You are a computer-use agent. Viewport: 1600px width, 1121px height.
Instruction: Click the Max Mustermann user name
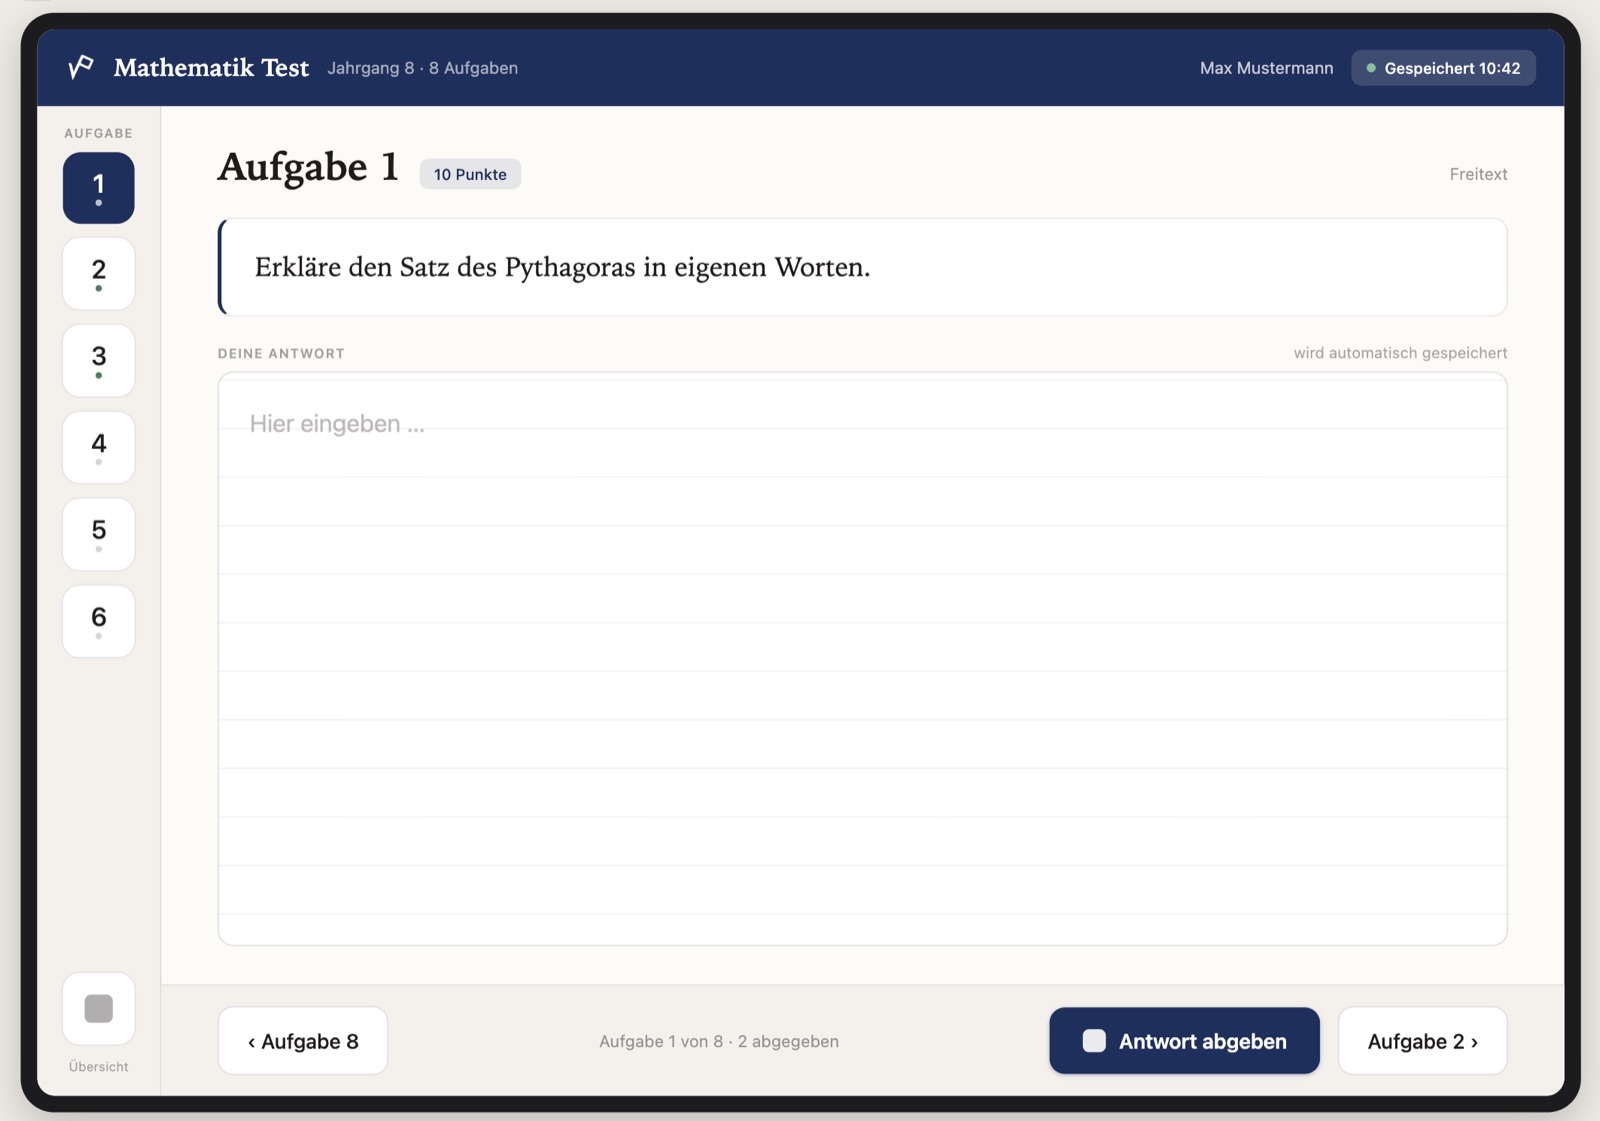[x=1266, y=68]
